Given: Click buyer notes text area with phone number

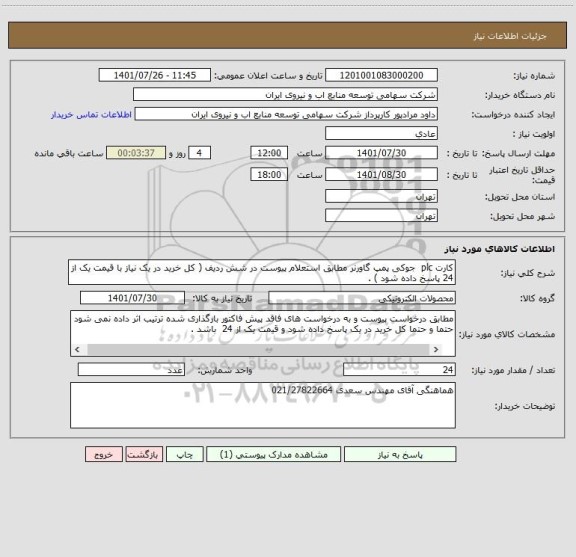Looking at the screenshot, I should (x=263, y=405).
